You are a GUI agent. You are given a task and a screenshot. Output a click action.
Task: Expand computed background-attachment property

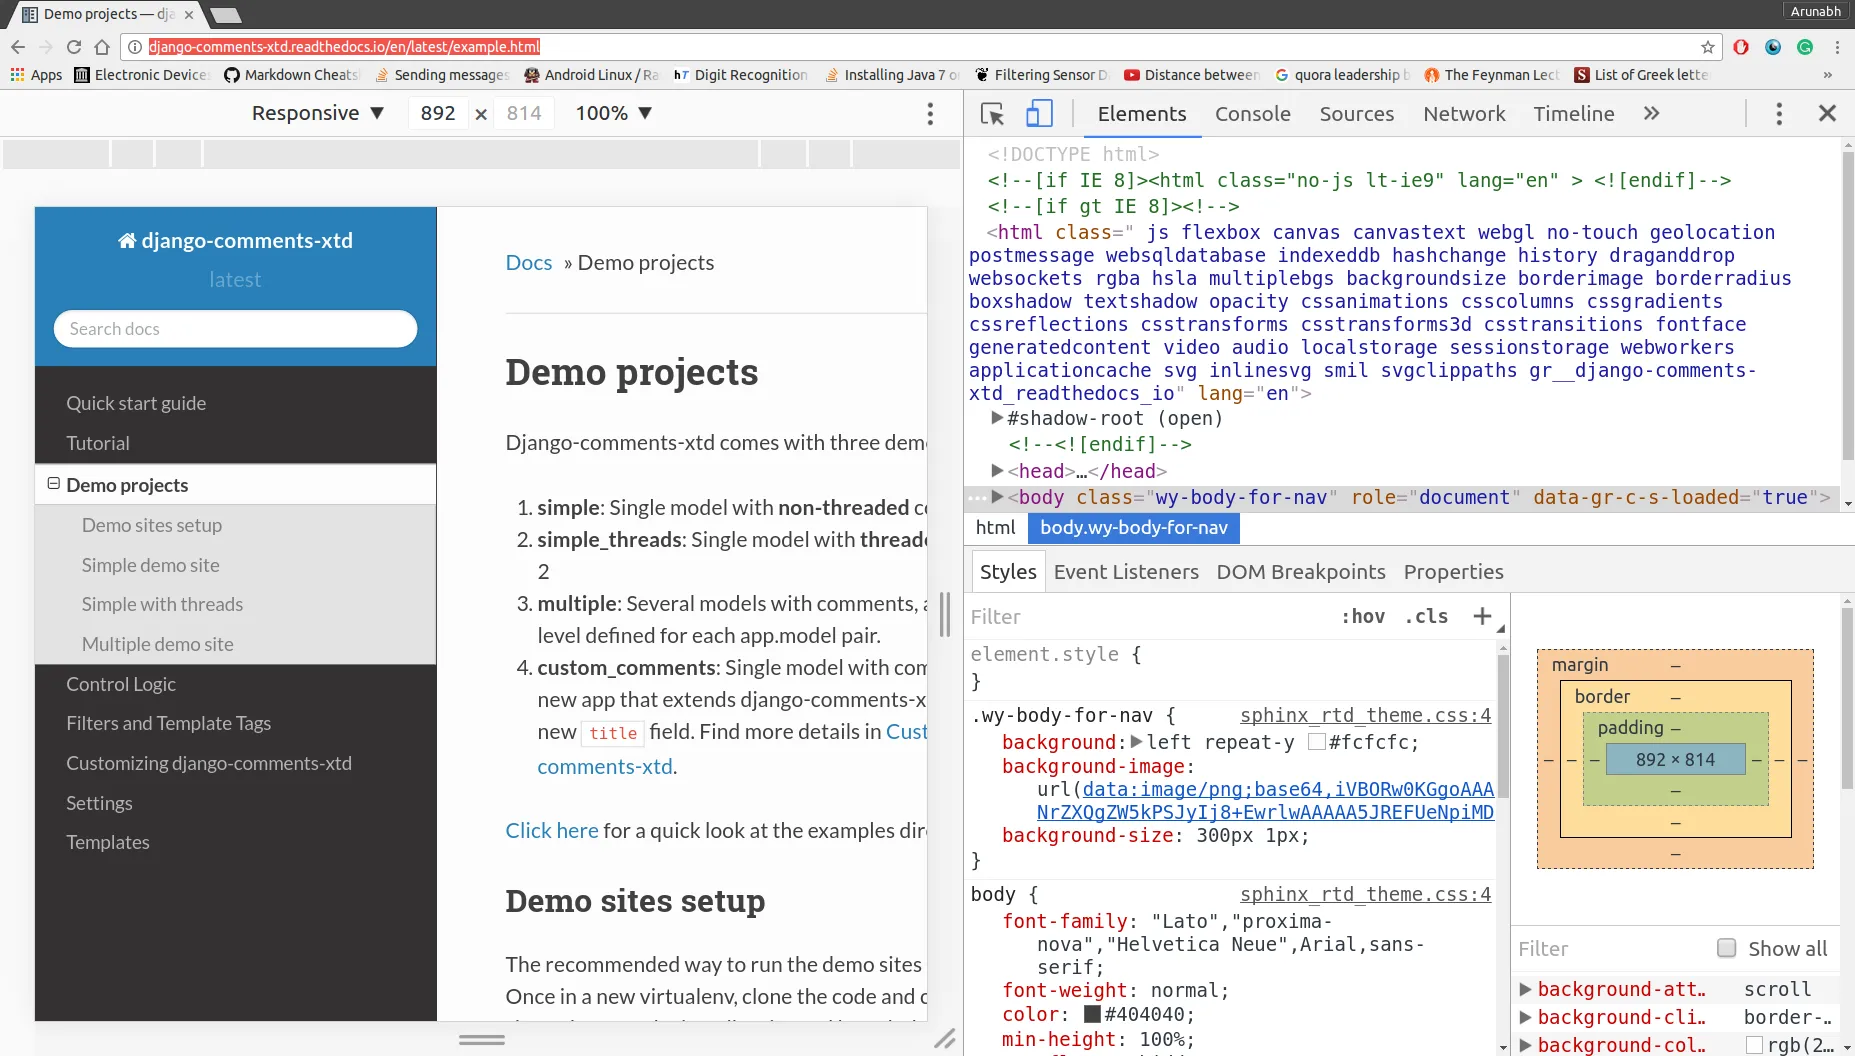coord(1526,989)
